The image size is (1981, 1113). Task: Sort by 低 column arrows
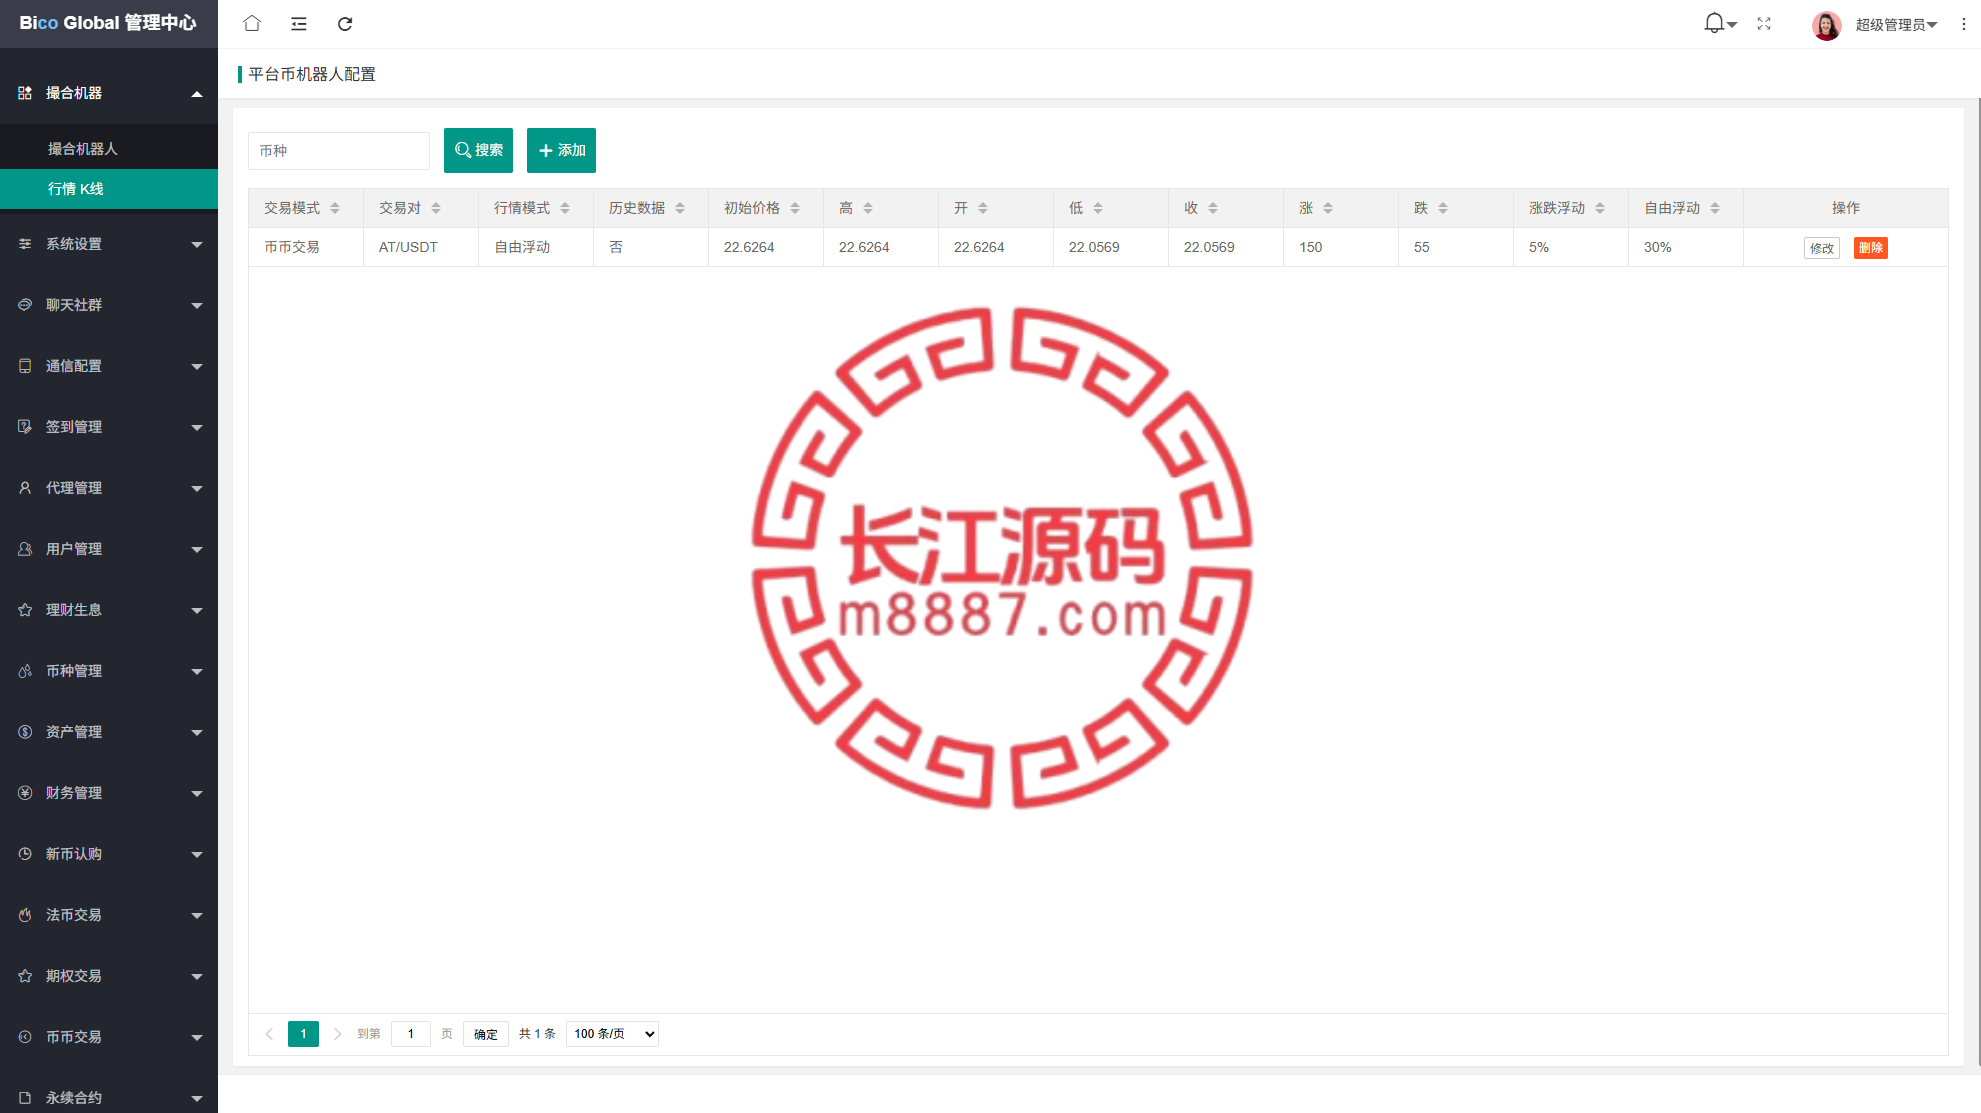click(1098, 208)
